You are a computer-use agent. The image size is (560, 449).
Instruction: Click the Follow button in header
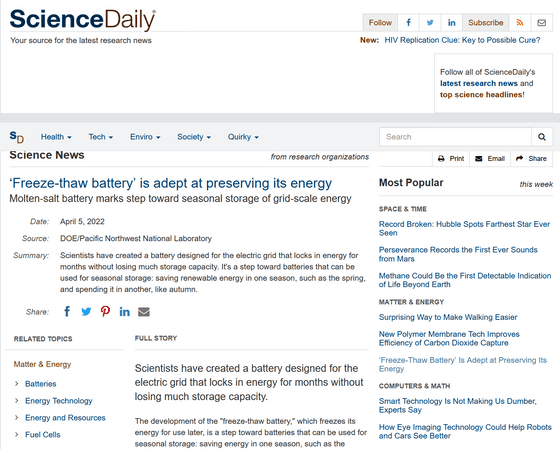coord(380,23)
